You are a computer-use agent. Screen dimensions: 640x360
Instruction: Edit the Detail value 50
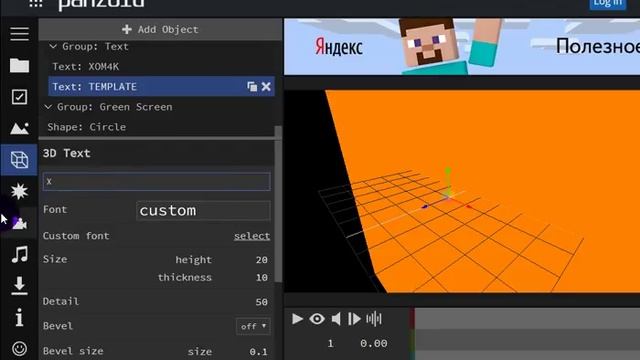coord(262,302)
